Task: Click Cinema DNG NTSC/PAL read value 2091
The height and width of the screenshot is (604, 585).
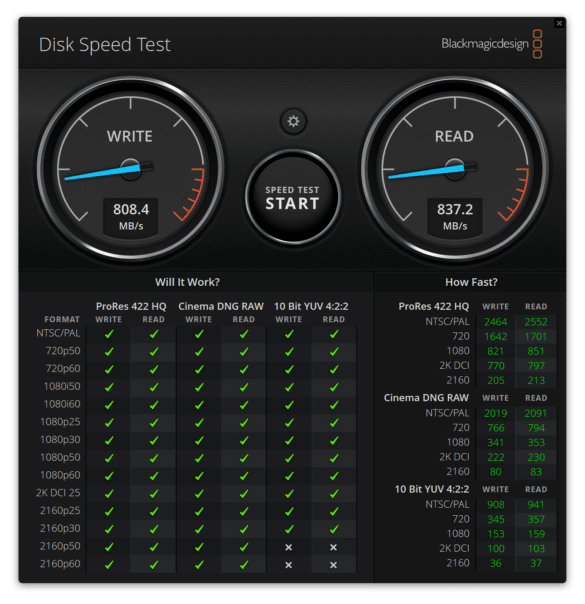Action: (536, 413)
